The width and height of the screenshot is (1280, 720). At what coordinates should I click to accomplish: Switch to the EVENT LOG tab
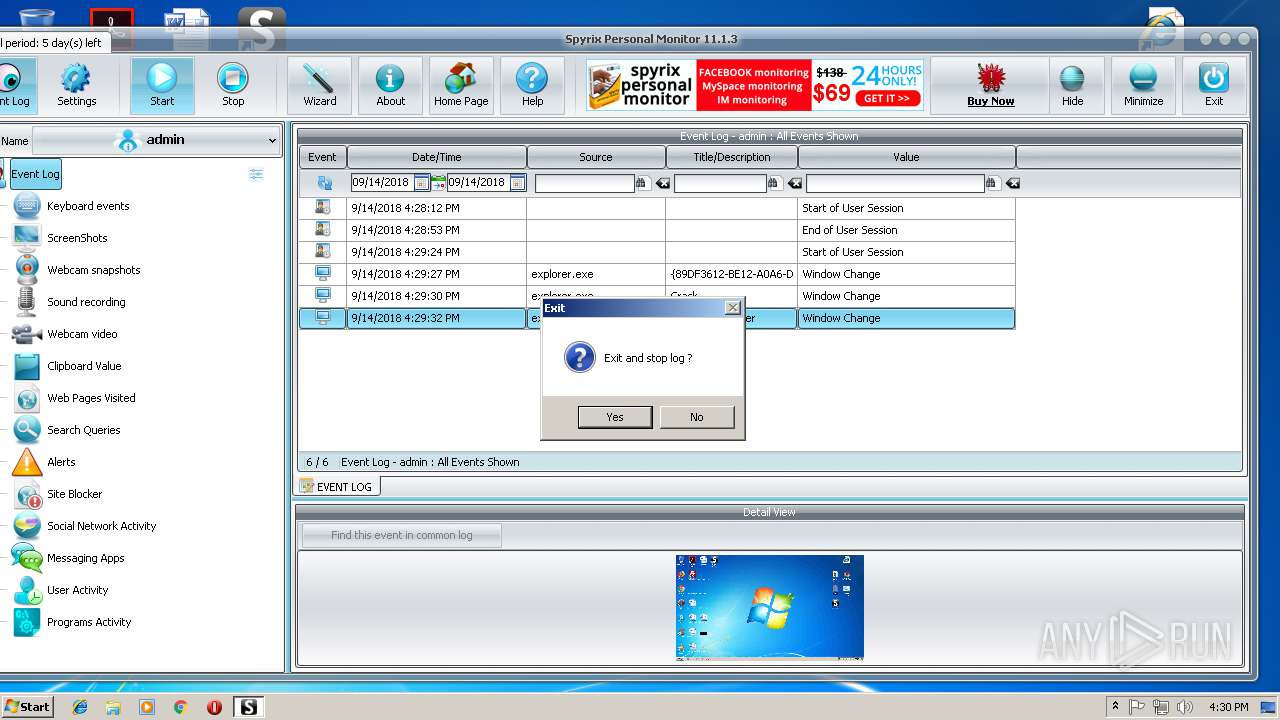click(337, 487)
